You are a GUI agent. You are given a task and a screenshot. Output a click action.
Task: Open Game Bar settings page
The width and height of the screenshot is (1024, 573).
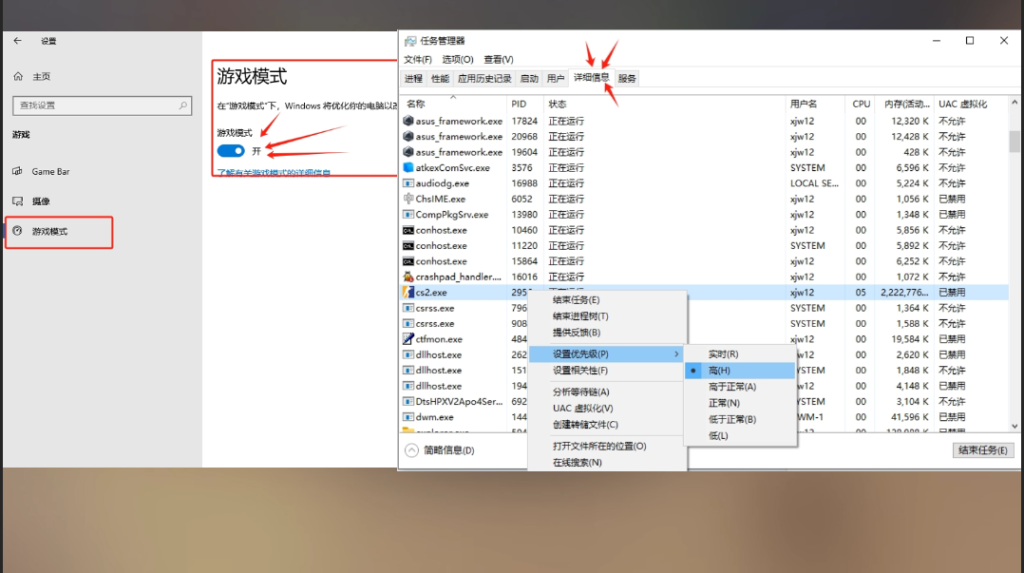(50, 171)
